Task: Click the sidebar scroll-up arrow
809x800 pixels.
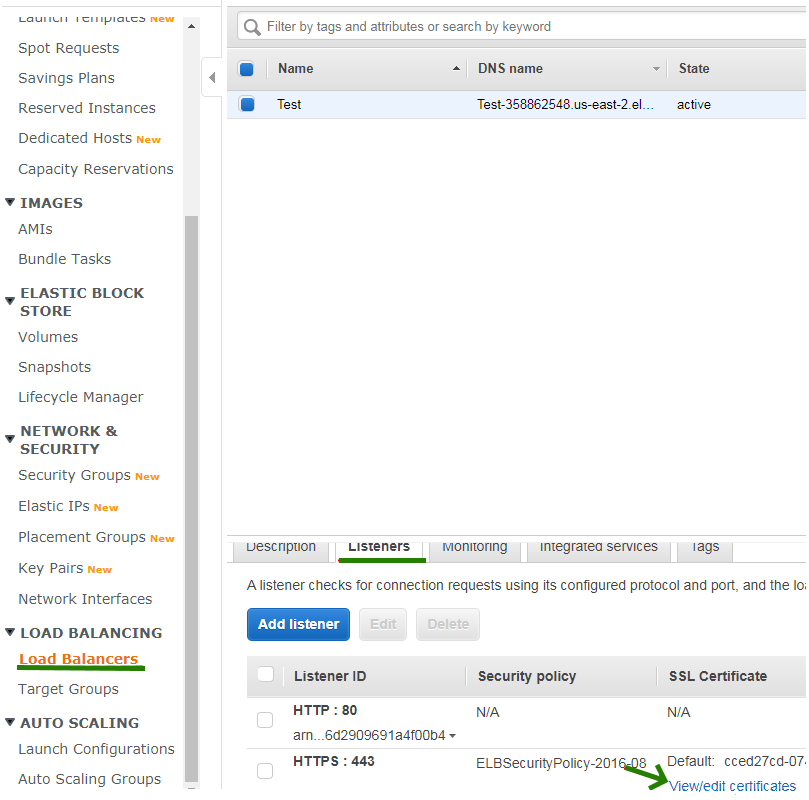Action: (191, 26)
